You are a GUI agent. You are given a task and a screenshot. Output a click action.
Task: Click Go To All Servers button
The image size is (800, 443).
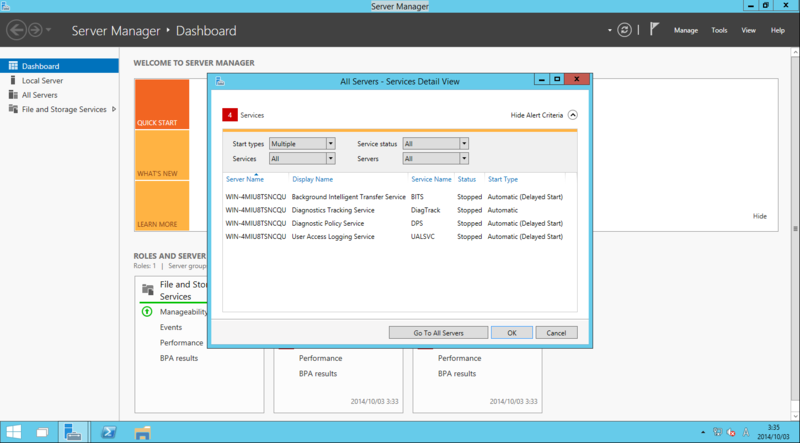coord(438,333)
